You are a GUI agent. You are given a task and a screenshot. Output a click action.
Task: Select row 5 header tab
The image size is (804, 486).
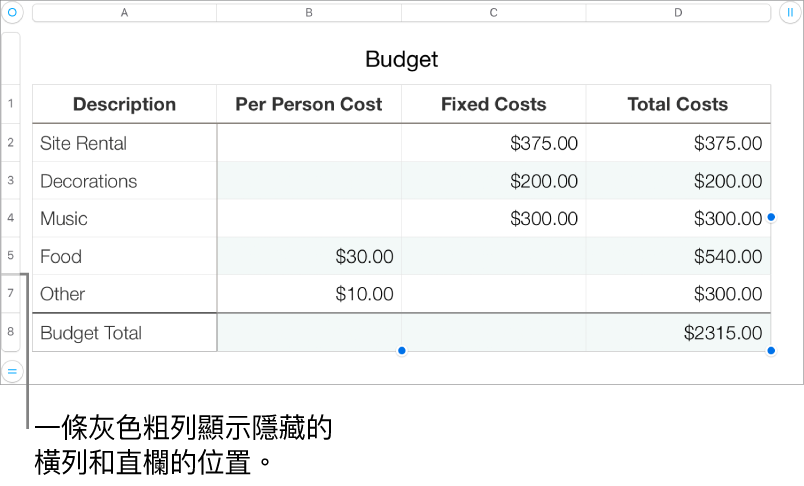point(11,256)
